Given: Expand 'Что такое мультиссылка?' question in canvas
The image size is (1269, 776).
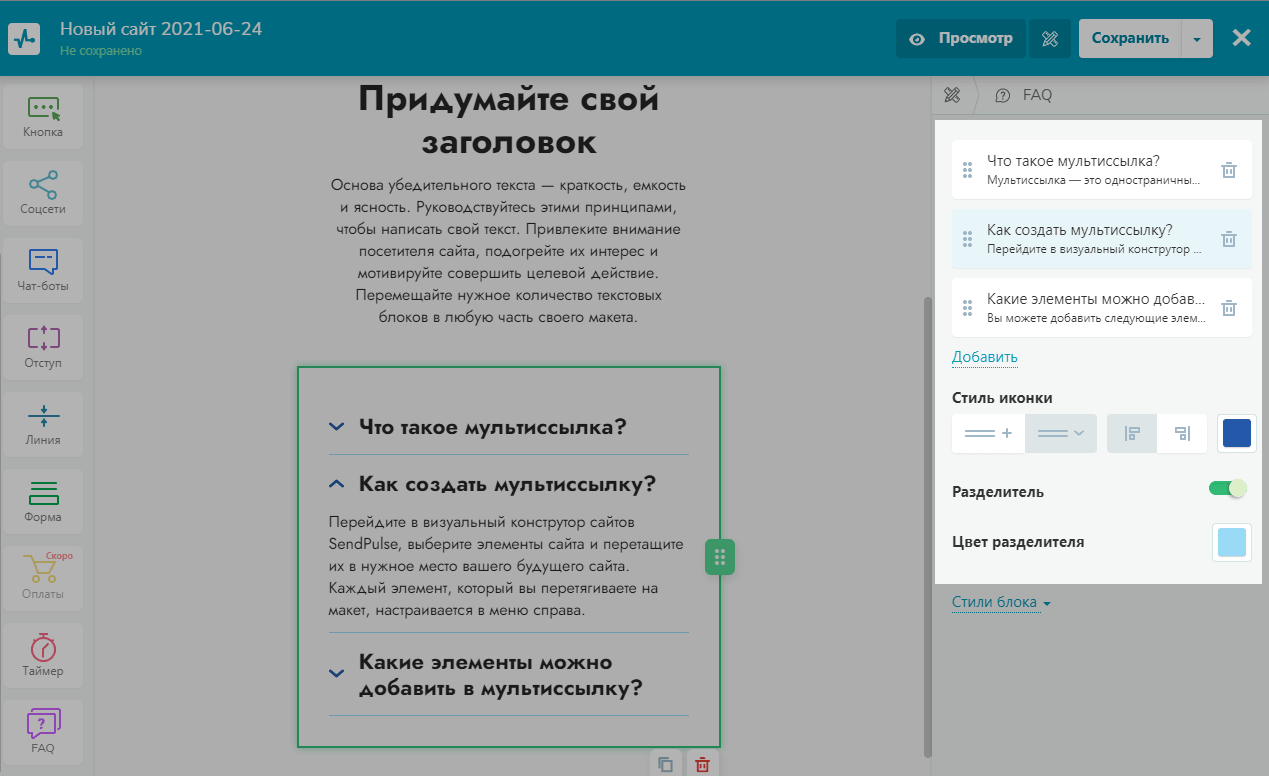Looking at the screenshot, I should 492,427.
